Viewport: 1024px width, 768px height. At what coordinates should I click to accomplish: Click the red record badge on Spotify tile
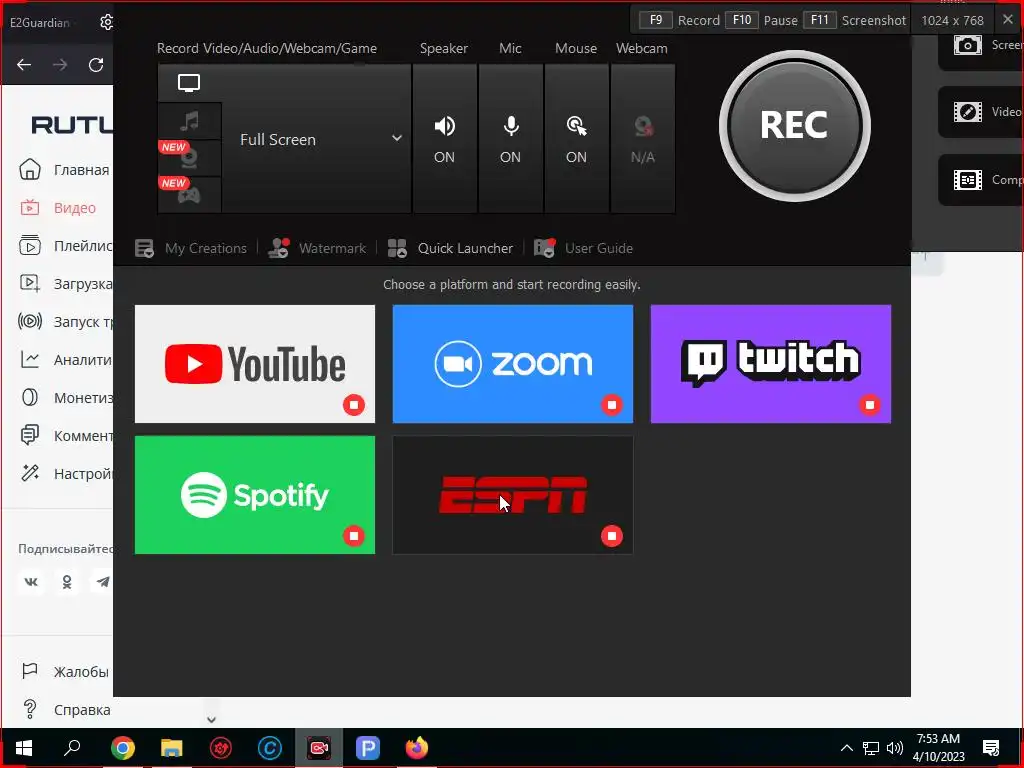point(354,536)
